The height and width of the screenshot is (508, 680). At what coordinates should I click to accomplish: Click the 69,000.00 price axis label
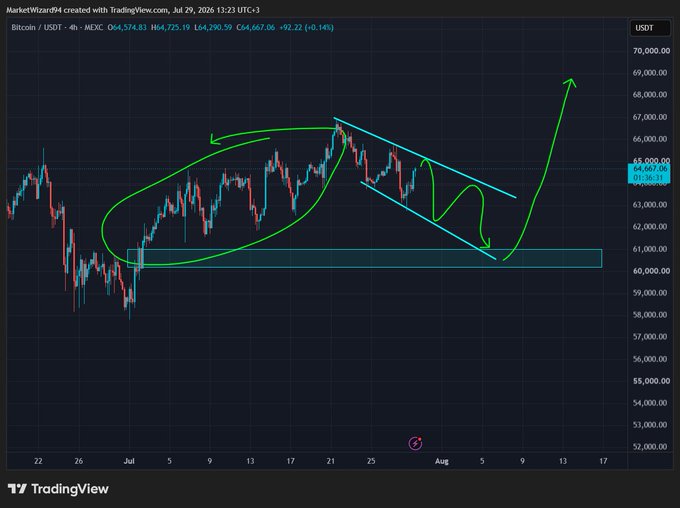(x=650, y=73)
